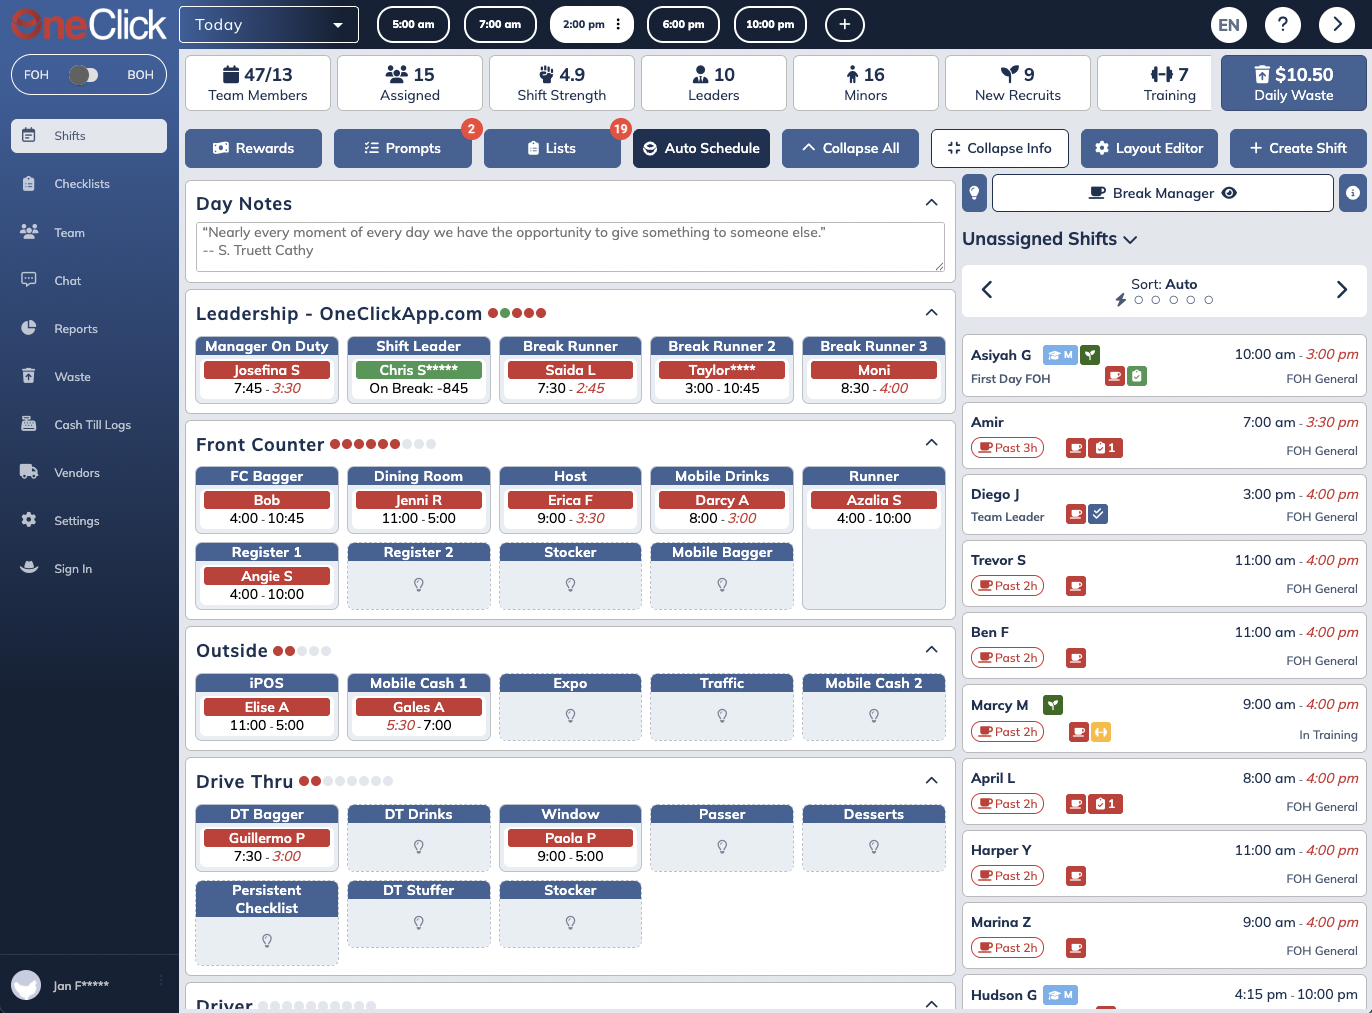The height and width of the screenshot is (1013, 1372).
Task: Switch to the 7:00 am time tab
Action: click(x=500, y=25)
